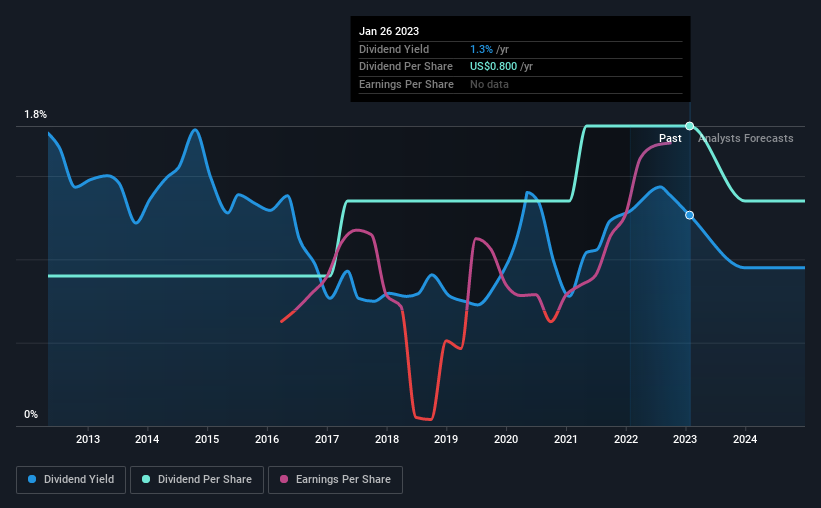Select the teal Dividend Per Share data point marker
Image resolution: width=821 pixels, height=508 pixels.
tap(690, 126)
